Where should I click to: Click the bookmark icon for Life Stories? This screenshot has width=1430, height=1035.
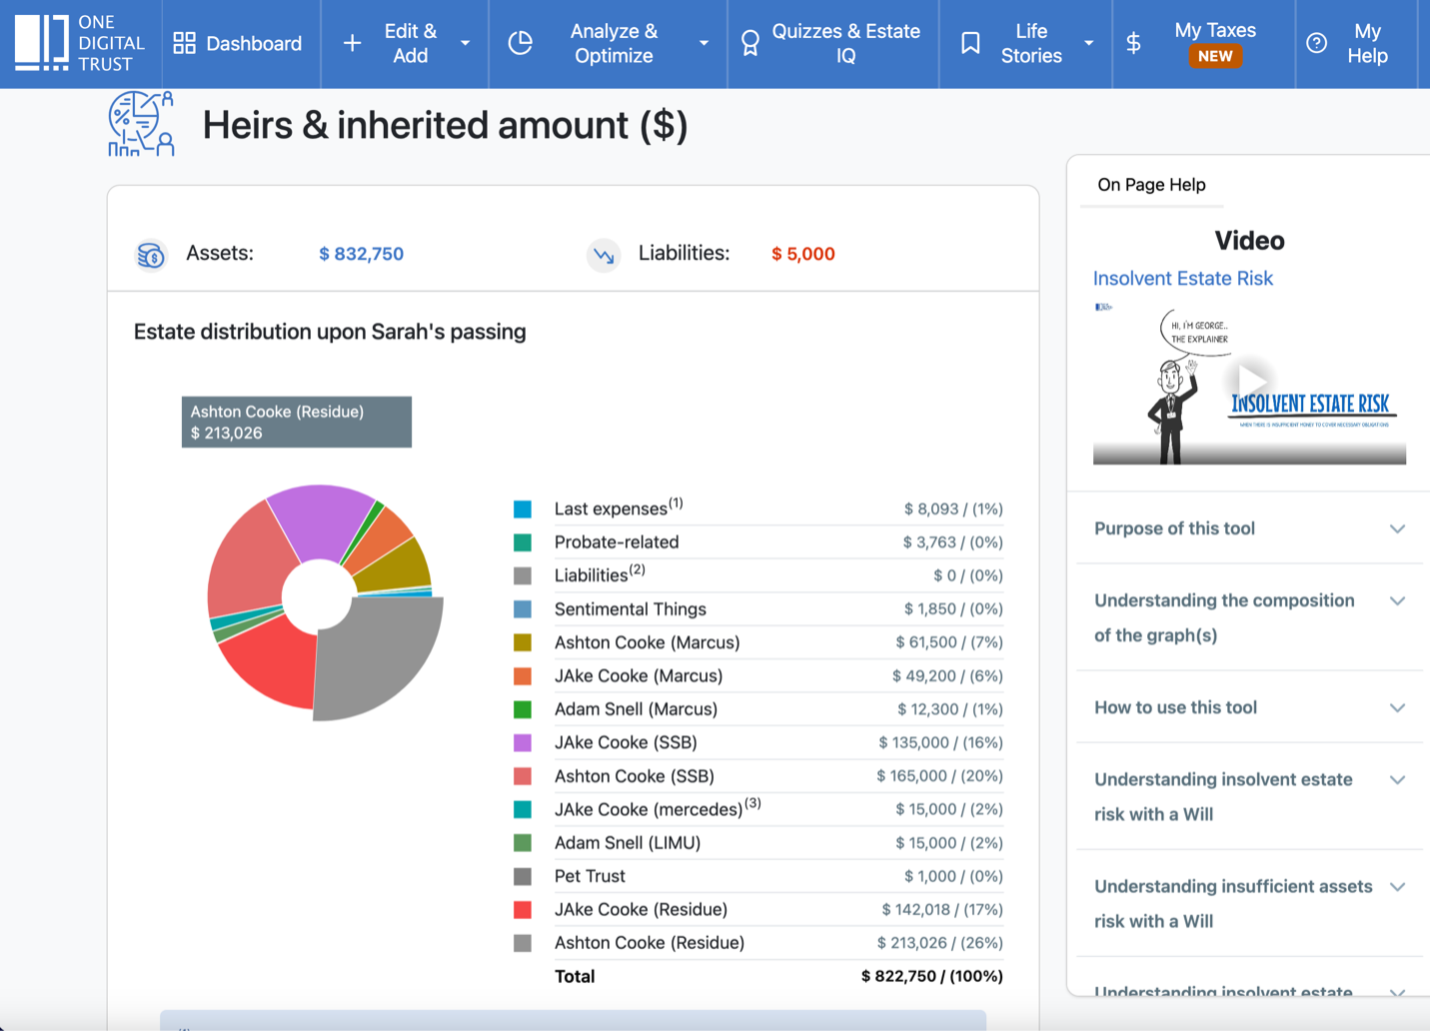(x=970, y=43)
